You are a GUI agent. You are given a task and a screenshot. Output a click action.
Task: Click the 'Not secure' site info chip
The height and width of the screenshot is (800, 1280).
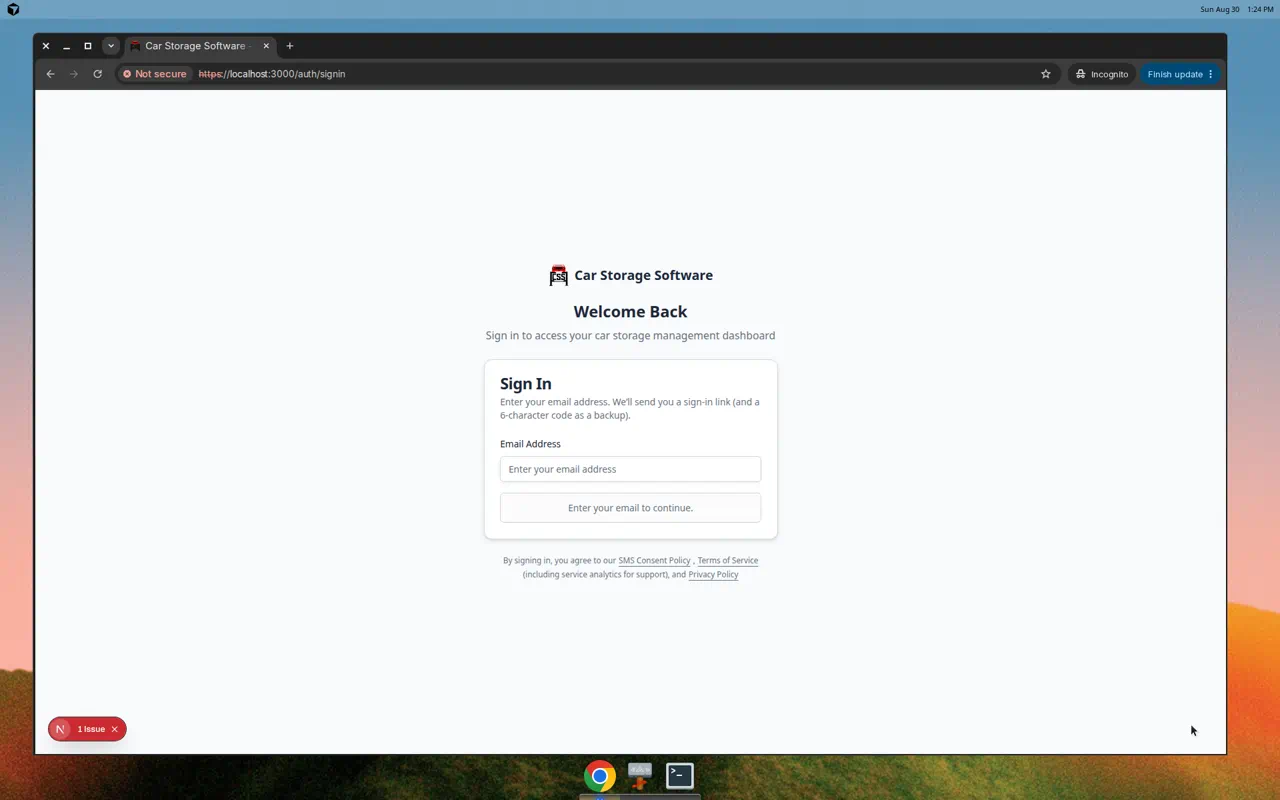click(x=155, y=74)
